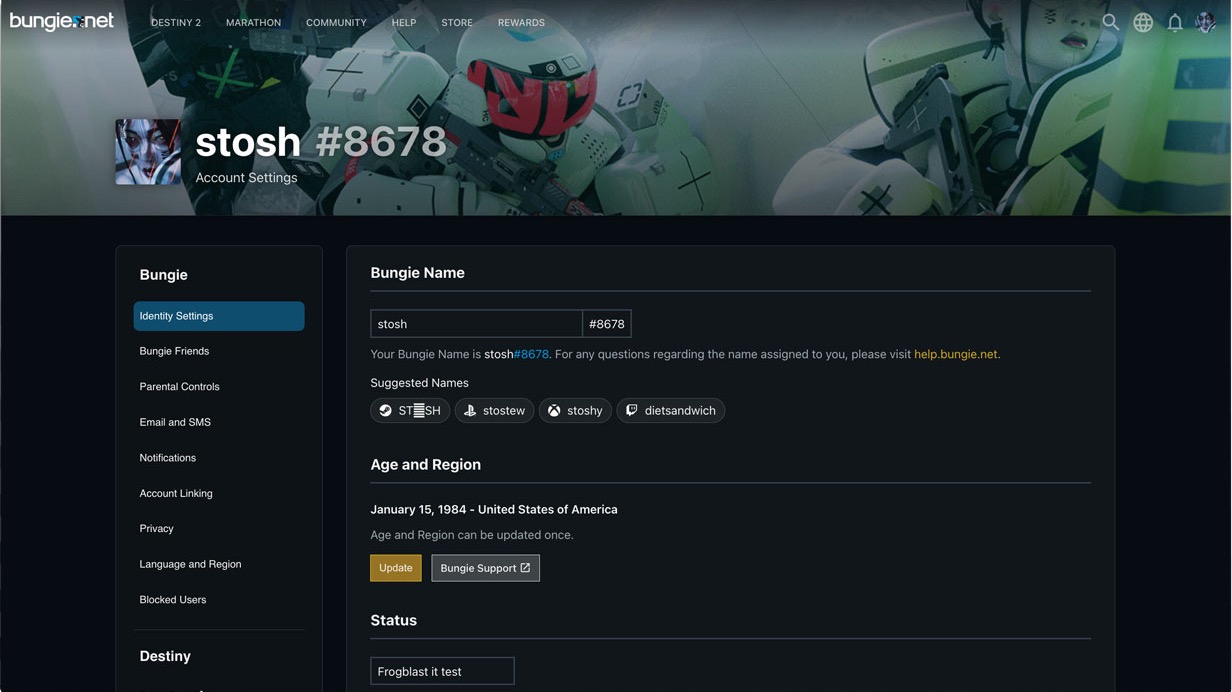Viewport: 1232px width, 692px height.
Task: Open the Help nav menu
Action: tap(404, 22)
